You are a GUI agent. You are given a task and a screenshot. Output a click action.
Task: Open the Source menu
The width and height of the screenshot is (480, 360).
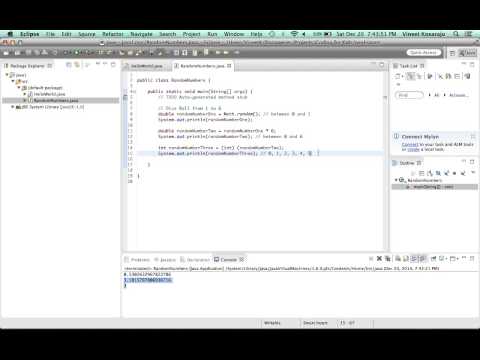coord(87,34)
